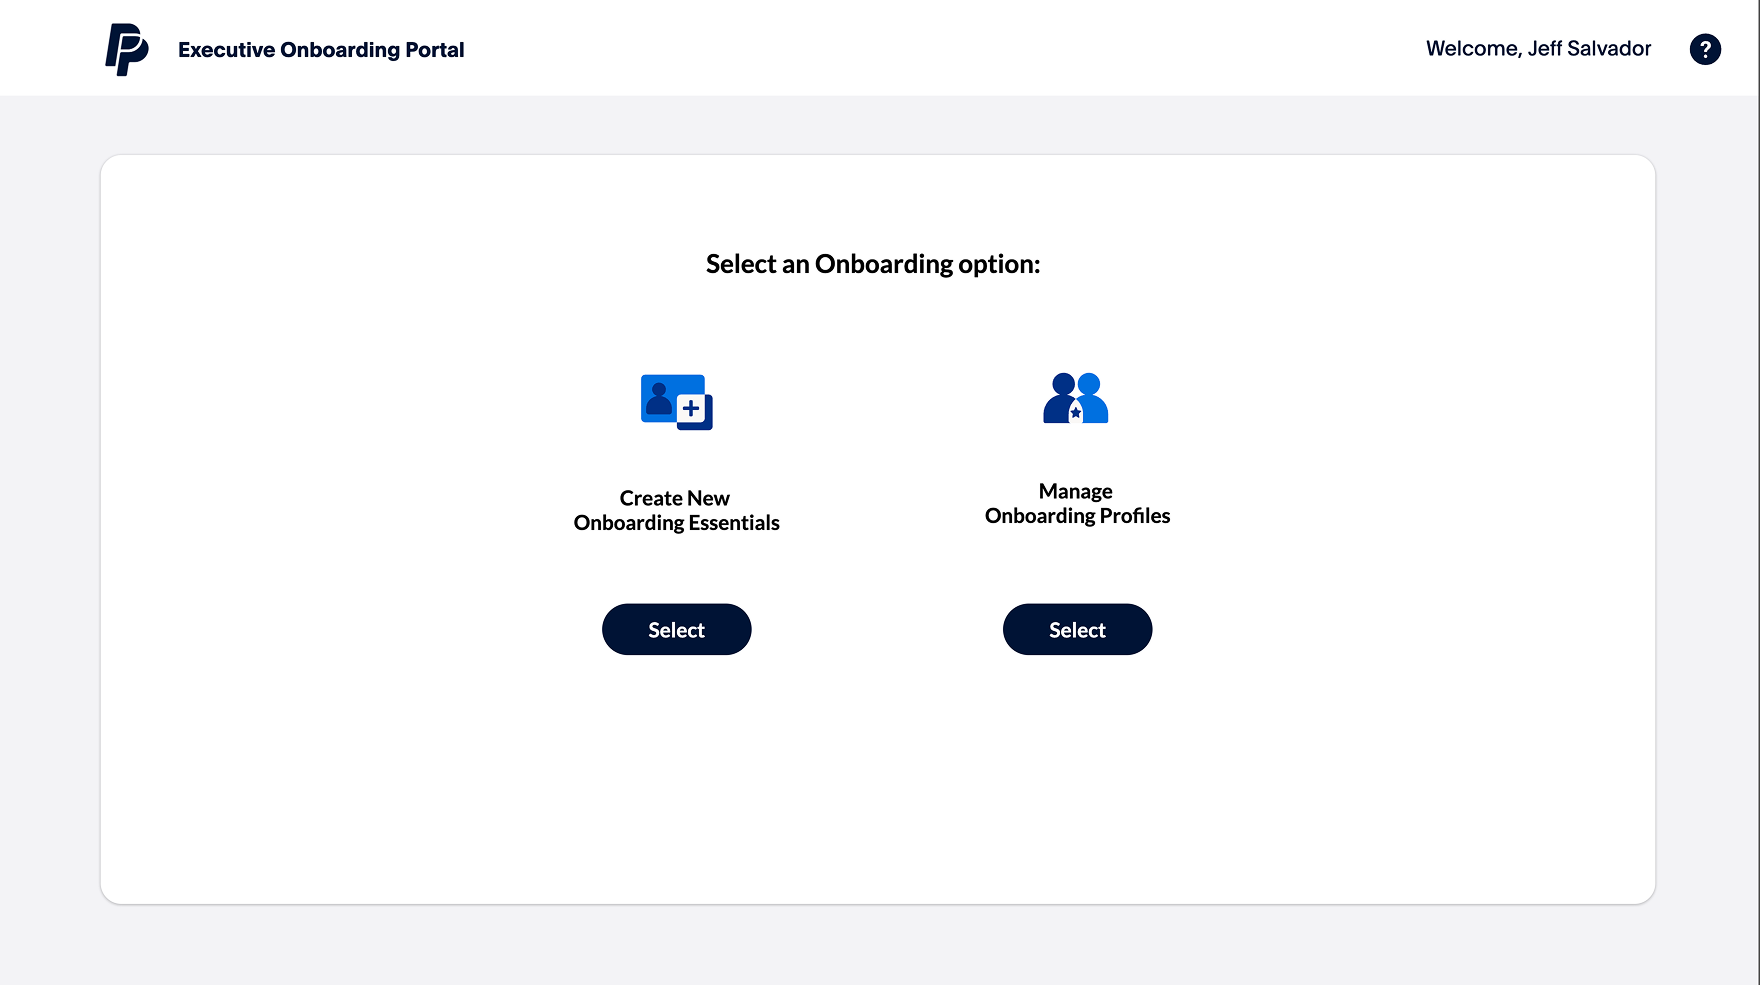1760x985 pixels.
Task: Click the Welcome, Jeff Salvador greeting
Action: tap(1538, 48)
